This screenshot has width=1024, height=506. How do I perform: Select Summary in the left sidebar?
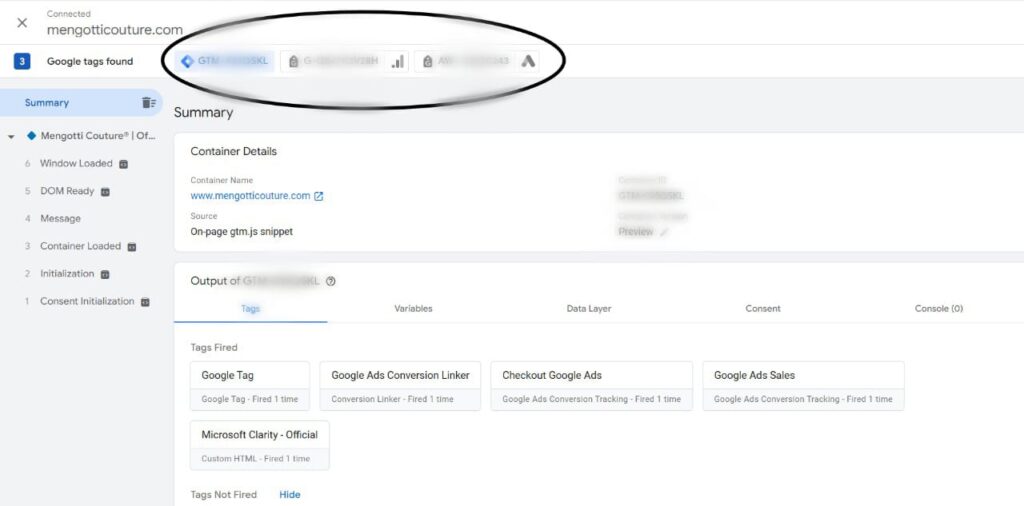46,103
